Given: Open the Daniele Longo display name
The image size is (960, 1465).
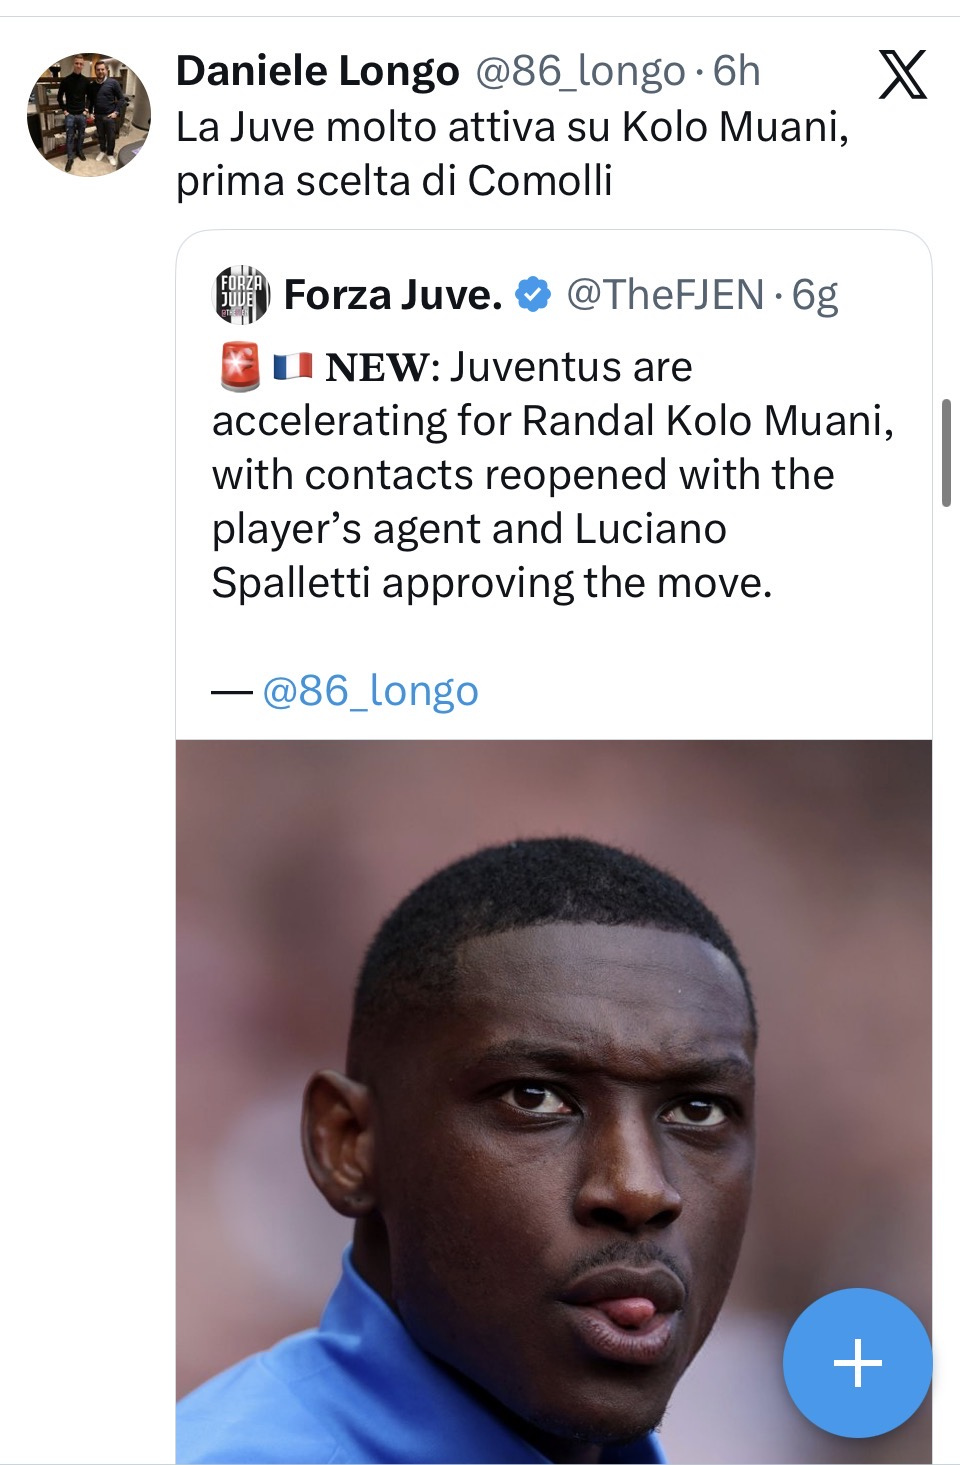Looking at the screenshot, I should [317, 71].
